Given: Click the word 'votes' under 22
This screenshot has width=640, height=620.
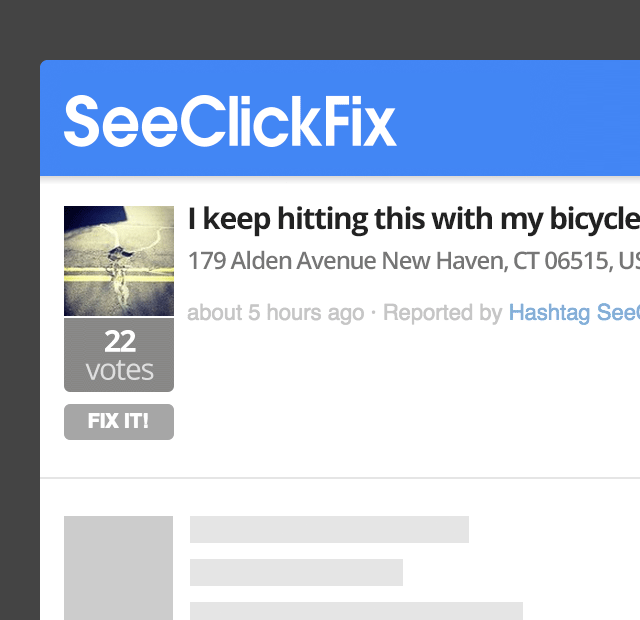Looking at the screenshot, I should [x=120, y=370].
